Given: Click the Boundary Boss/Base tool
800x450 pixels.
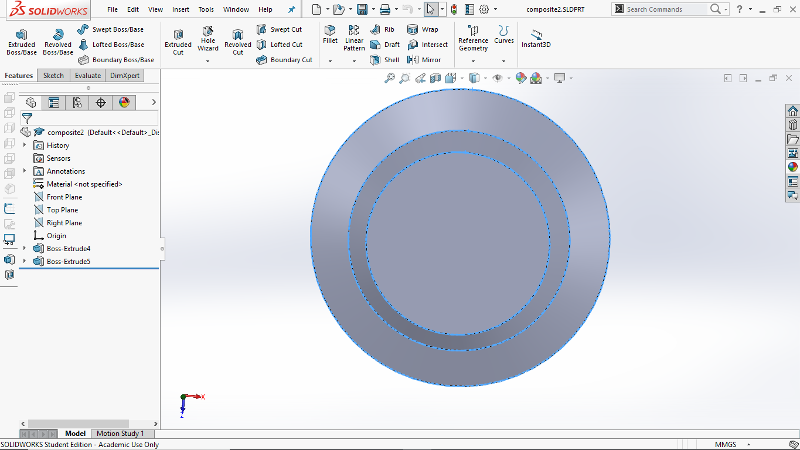Looking at the screenshot, I should 116,60.
